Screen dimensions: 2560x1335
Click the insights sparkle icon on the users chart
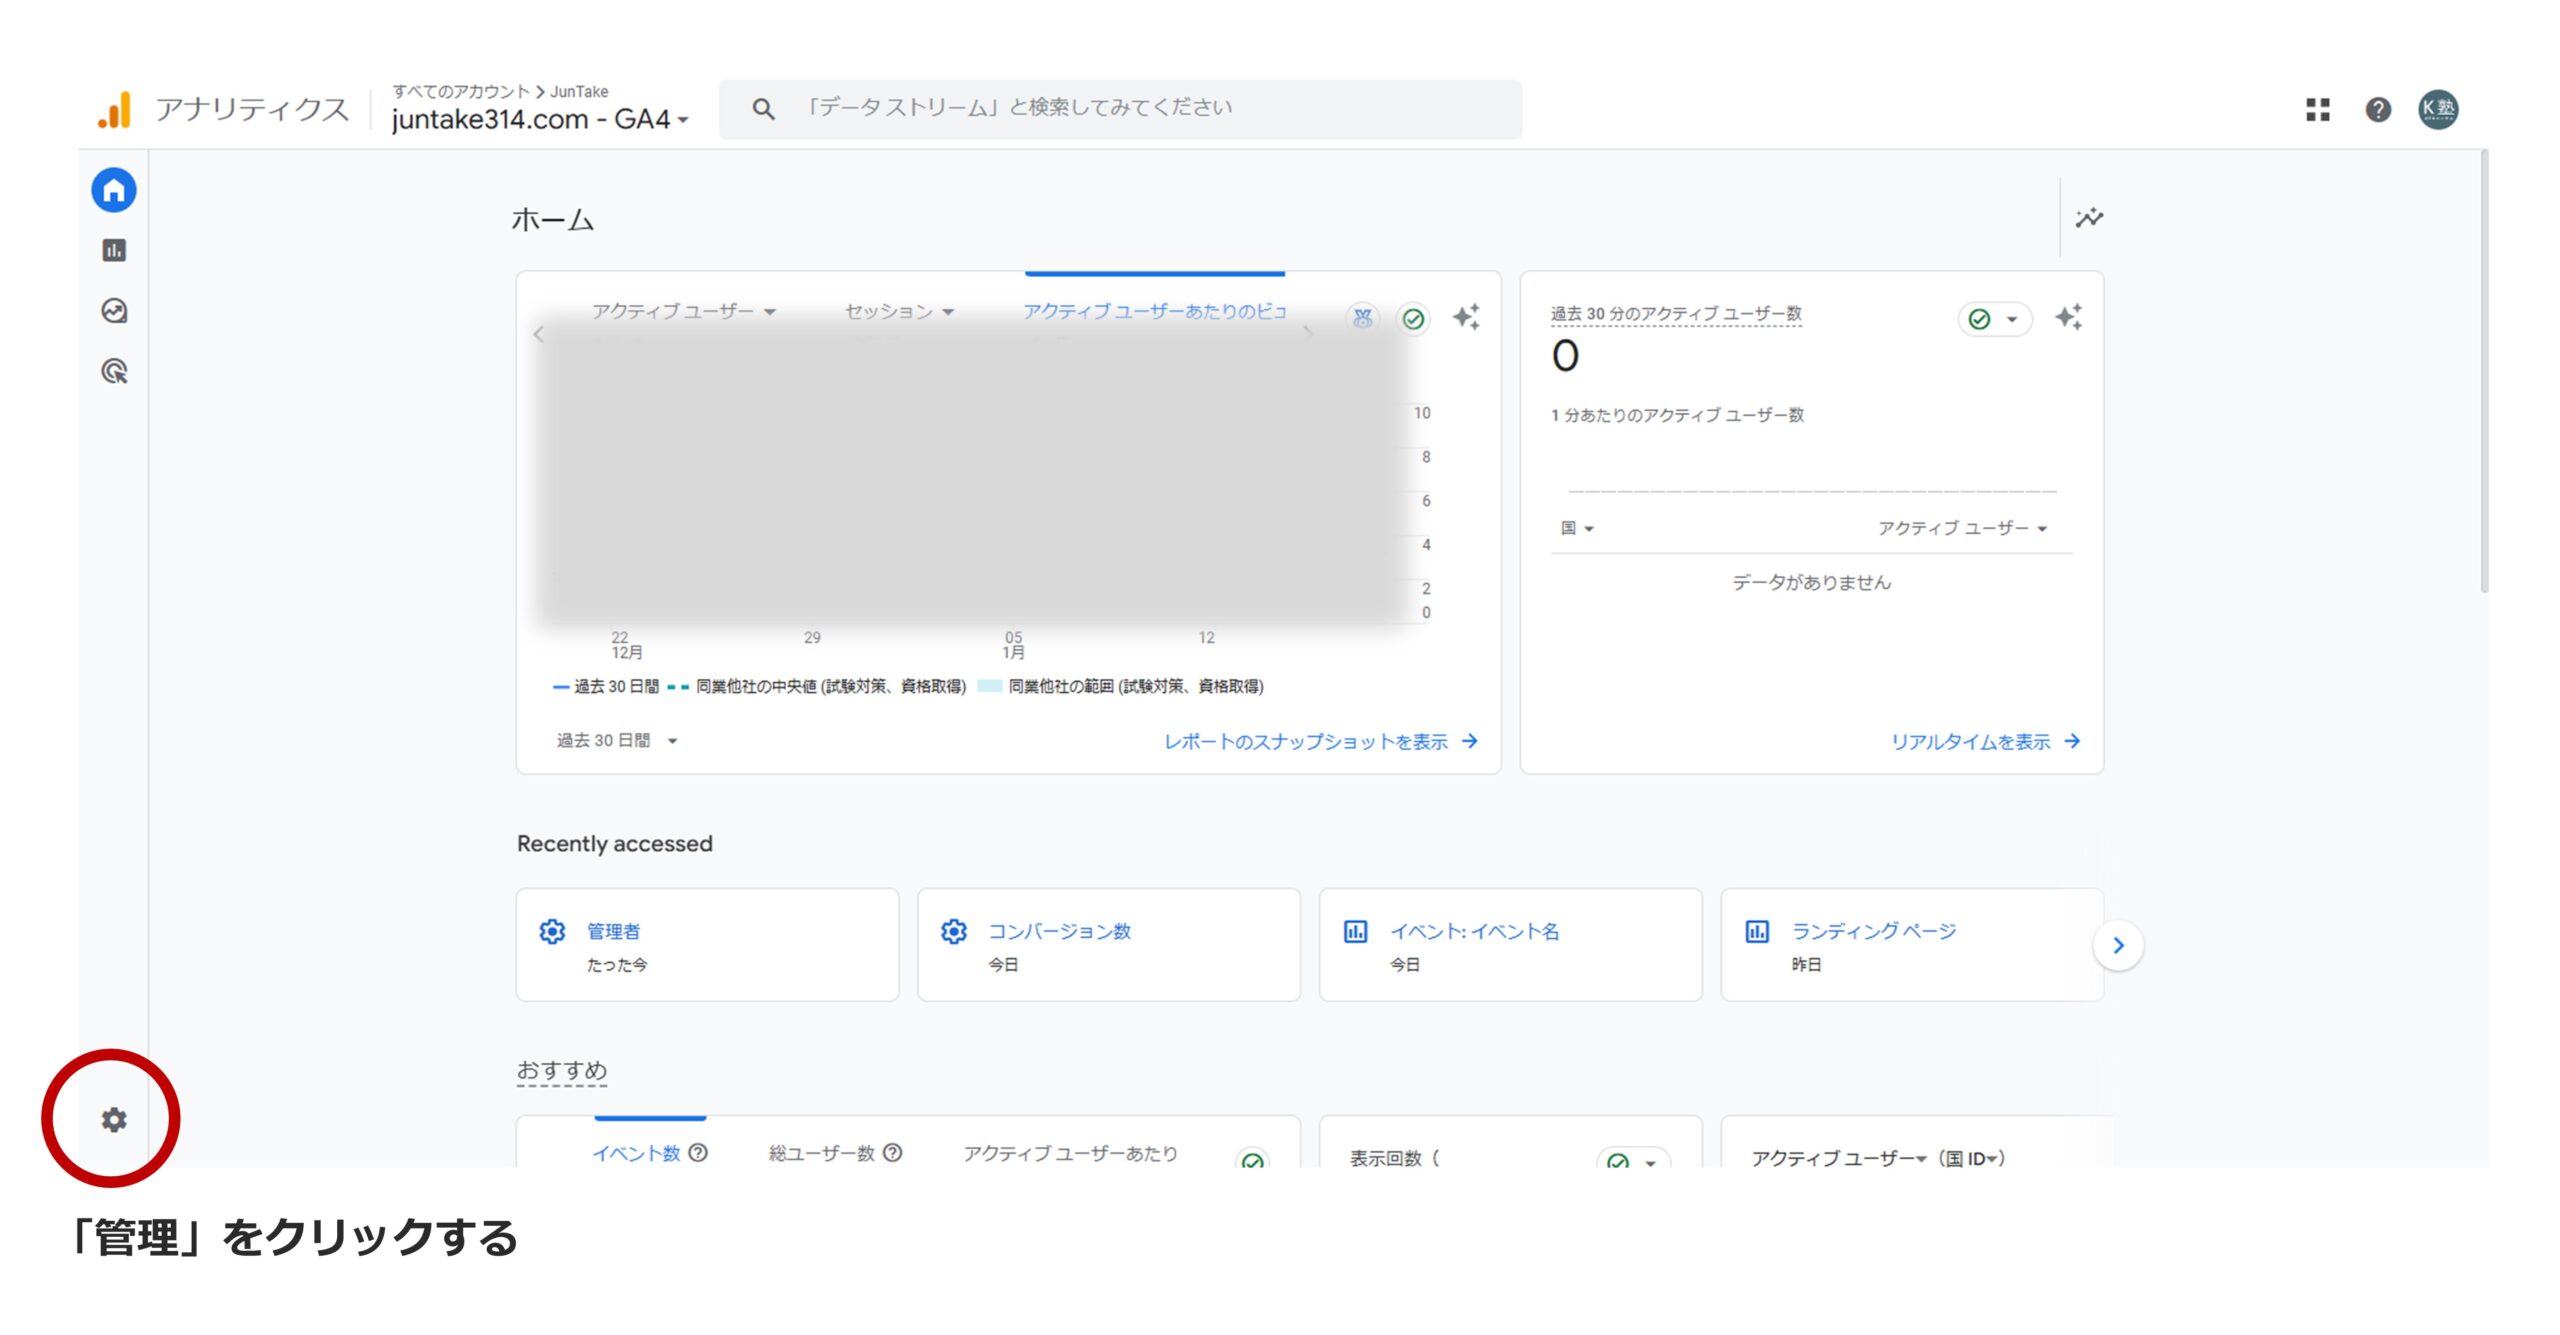click(1467, 318)
